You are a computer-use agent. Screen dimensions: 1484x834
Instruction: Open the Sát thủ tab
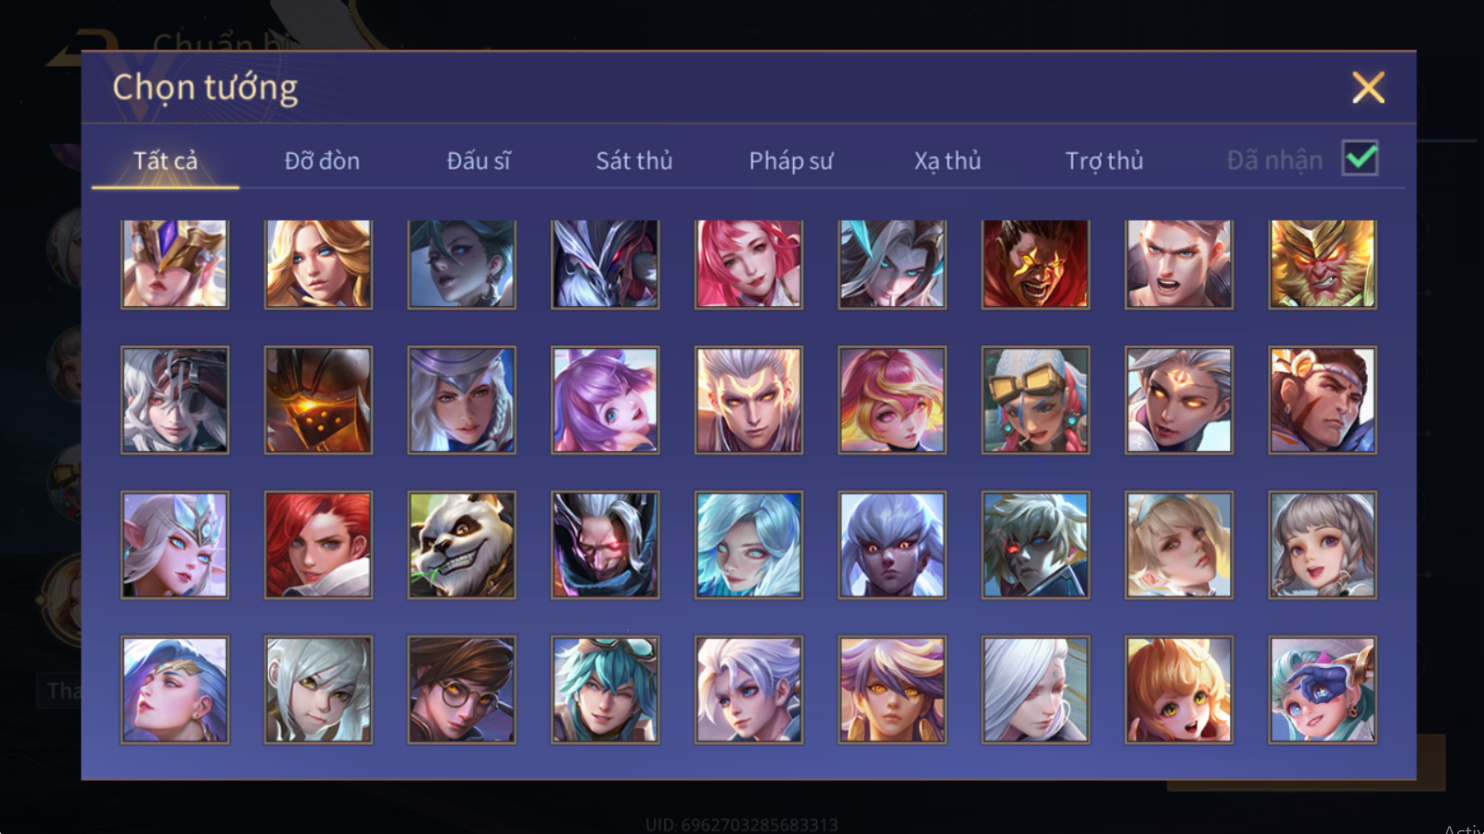(634, 161)
